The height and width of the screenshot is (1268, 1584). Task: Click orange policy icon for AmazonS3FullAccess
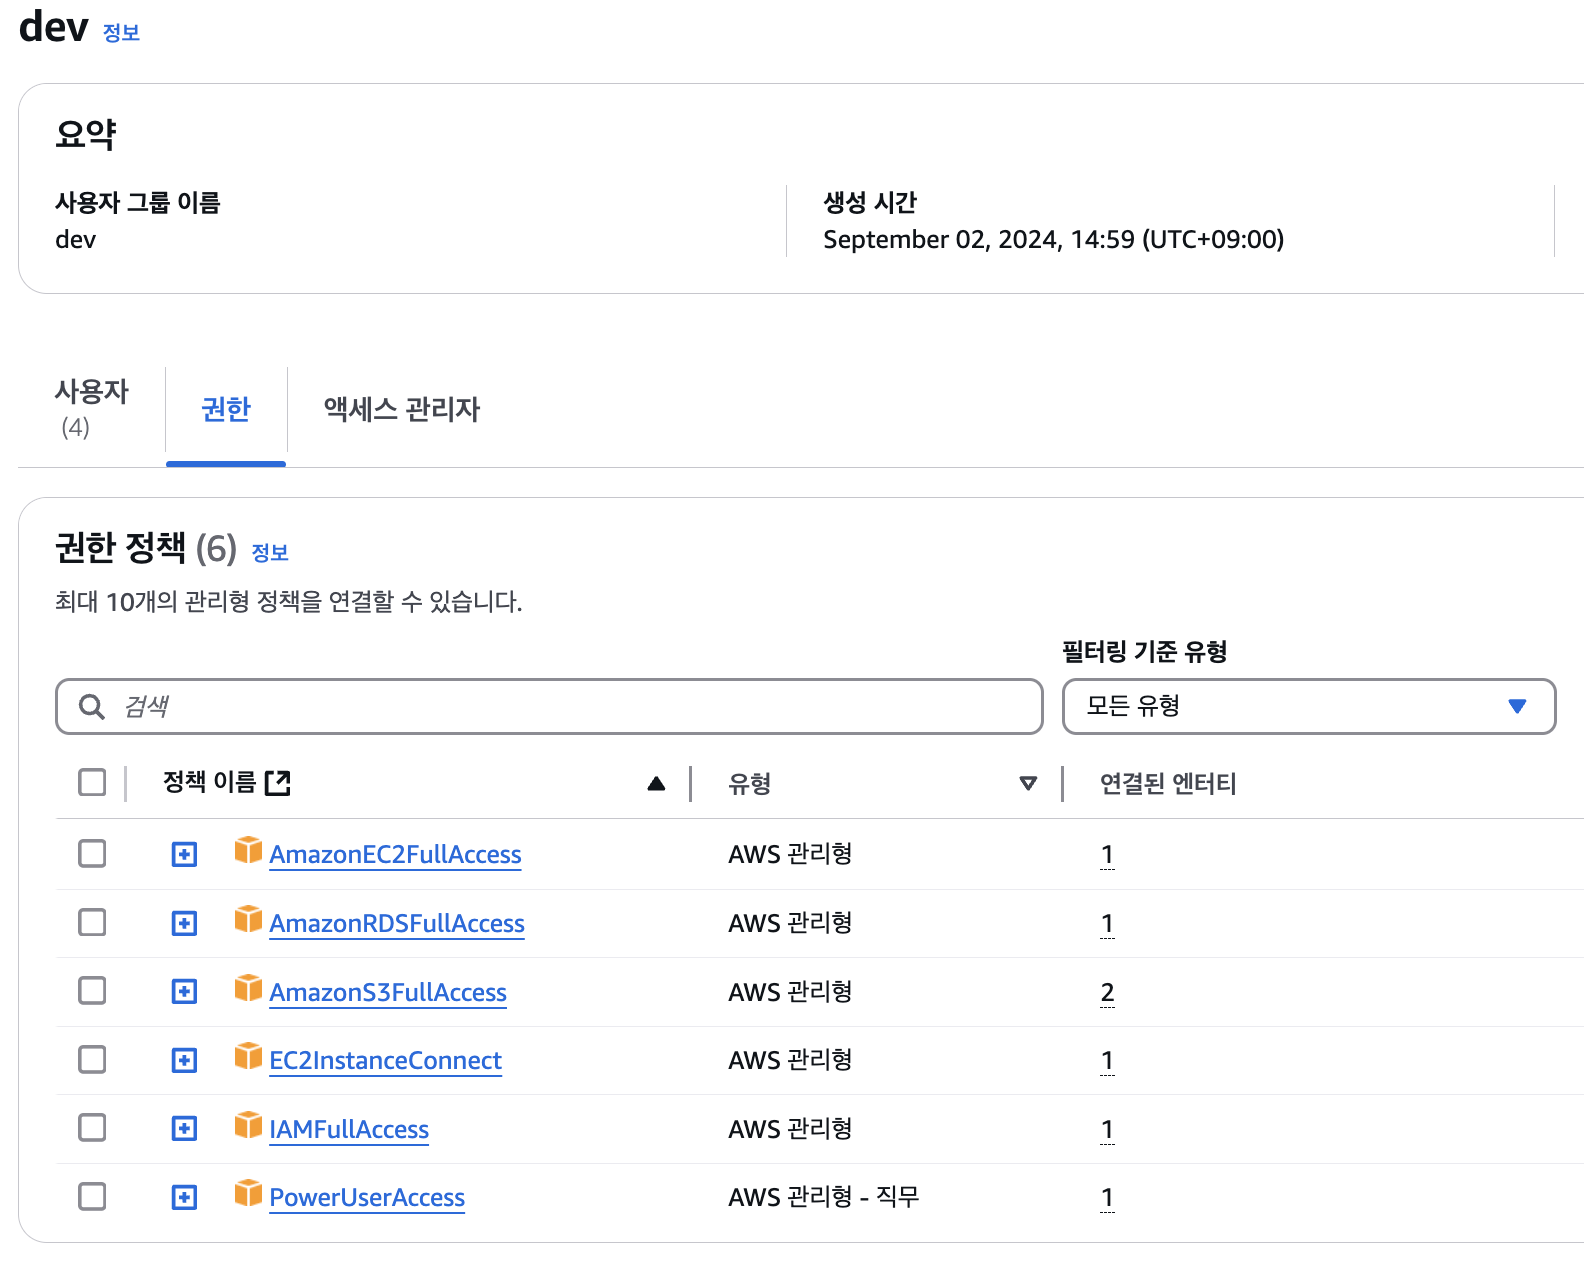tap(248, 988)
